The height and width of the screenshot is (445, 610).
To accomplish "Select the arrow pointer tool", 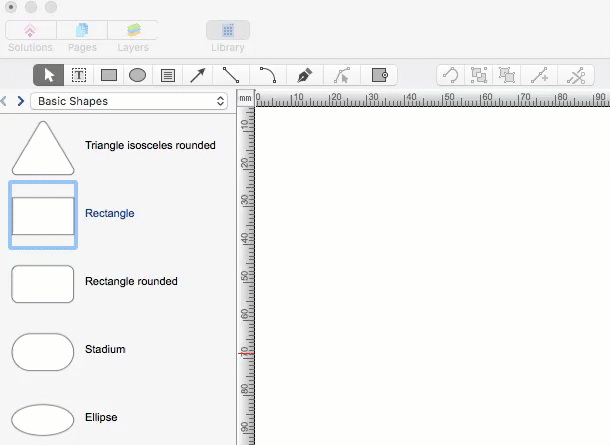I will 49,75.
